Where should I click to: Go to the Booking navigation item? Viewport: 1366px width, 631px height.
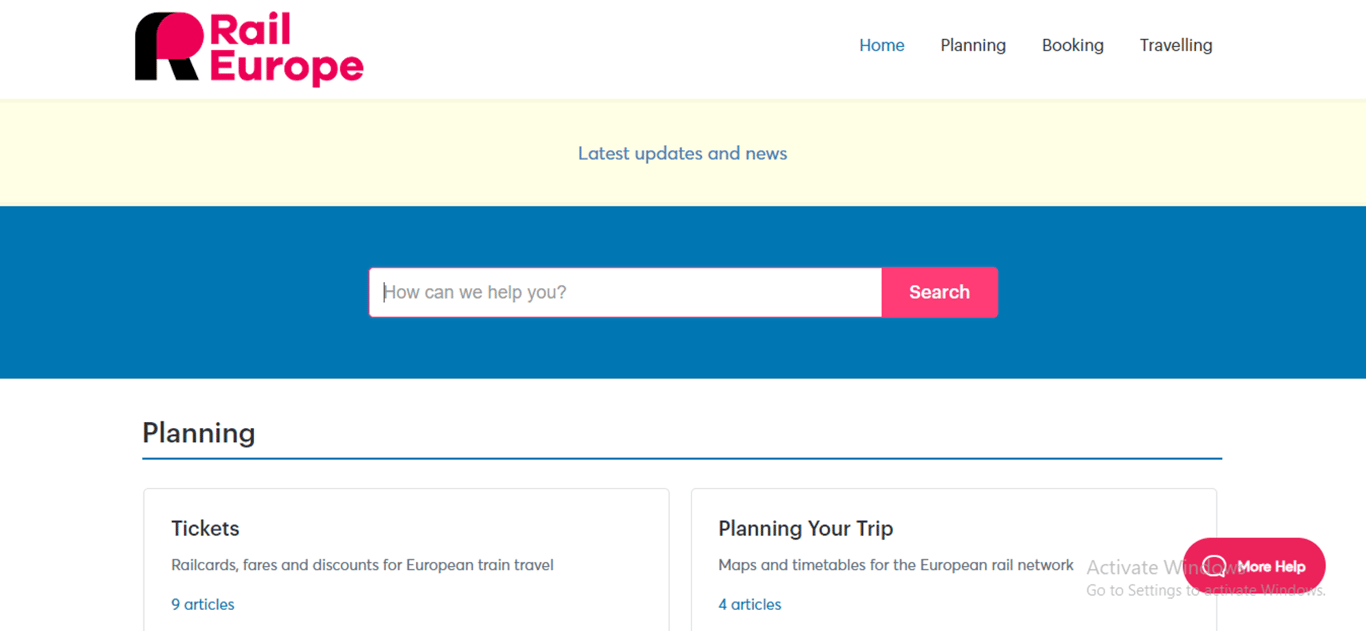point(1072,45)
